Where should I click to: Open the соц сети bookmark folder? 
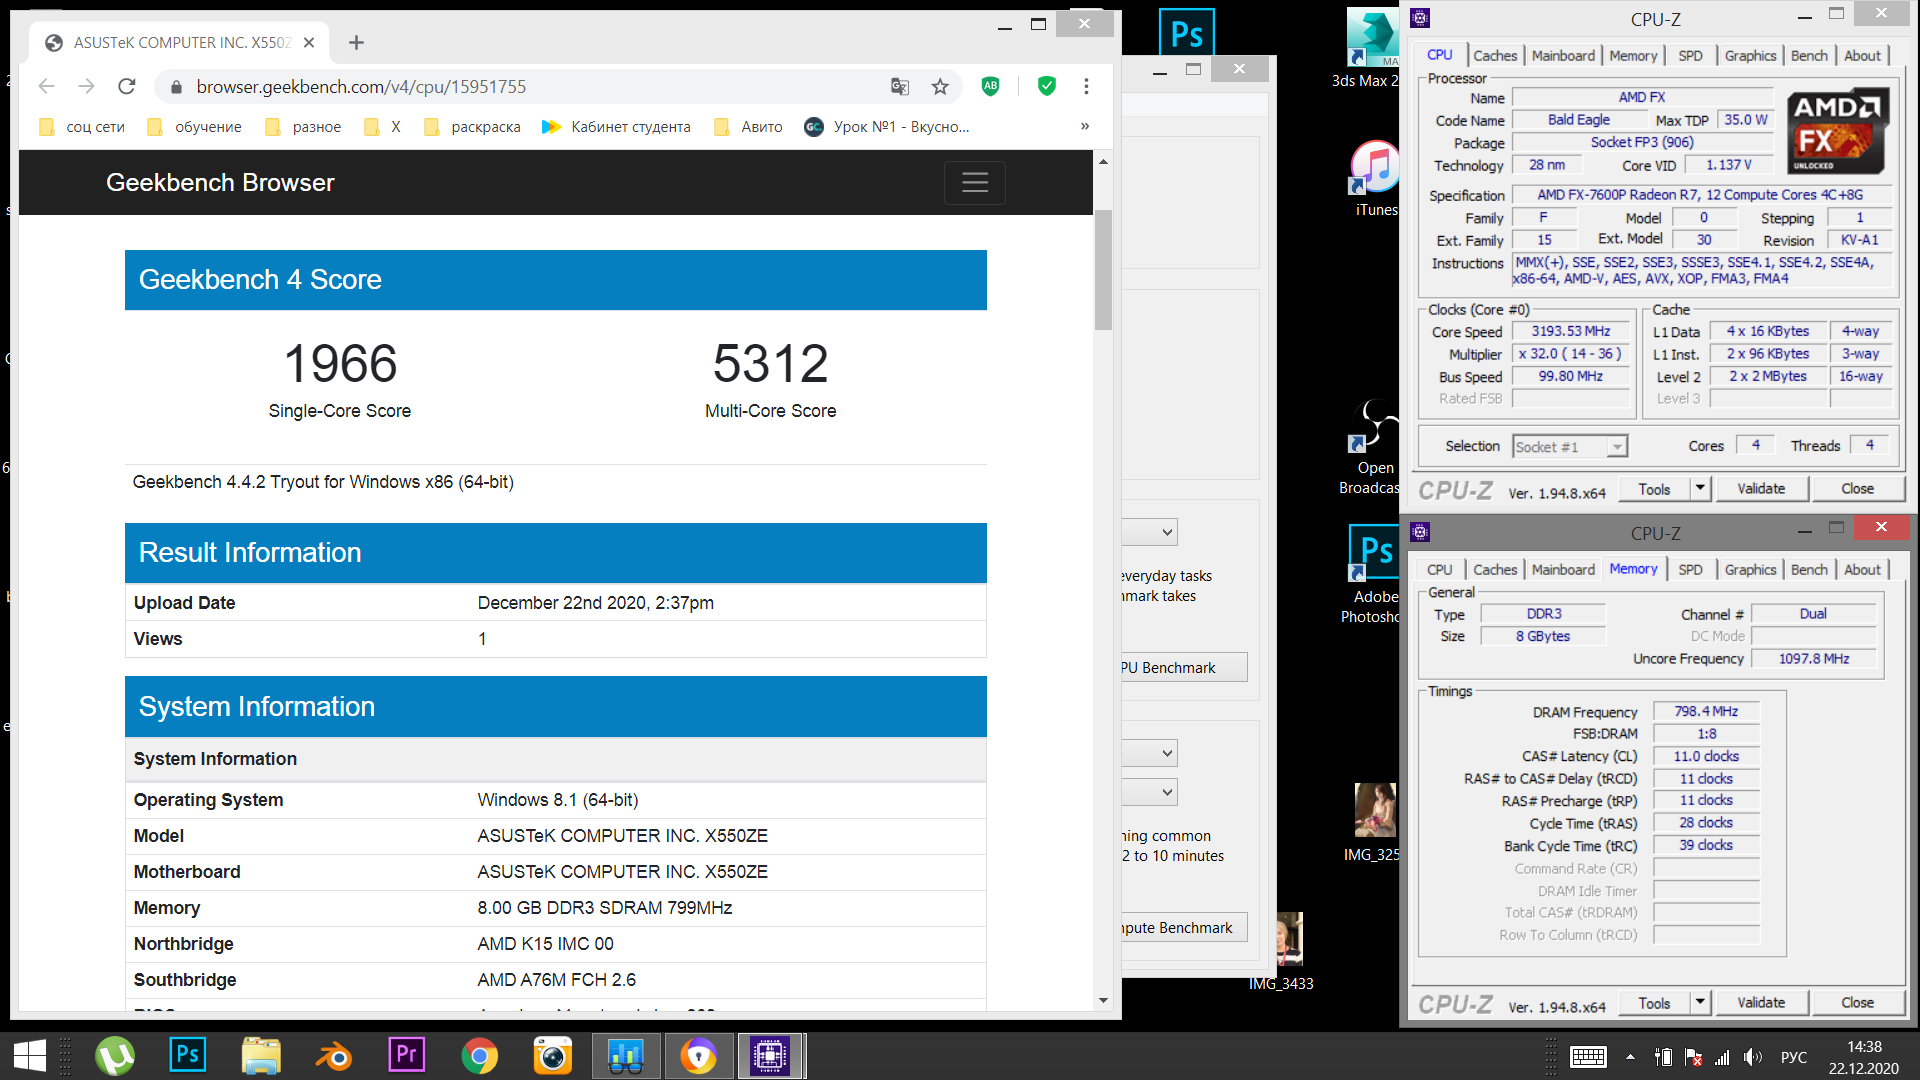pyautogui.click(x=82, y=127)
